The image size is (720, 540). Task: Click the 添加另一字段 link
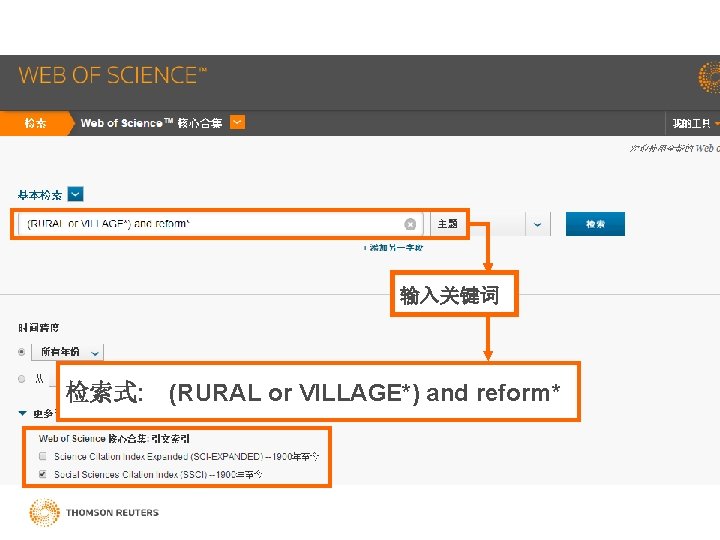[x=393, y=248]
